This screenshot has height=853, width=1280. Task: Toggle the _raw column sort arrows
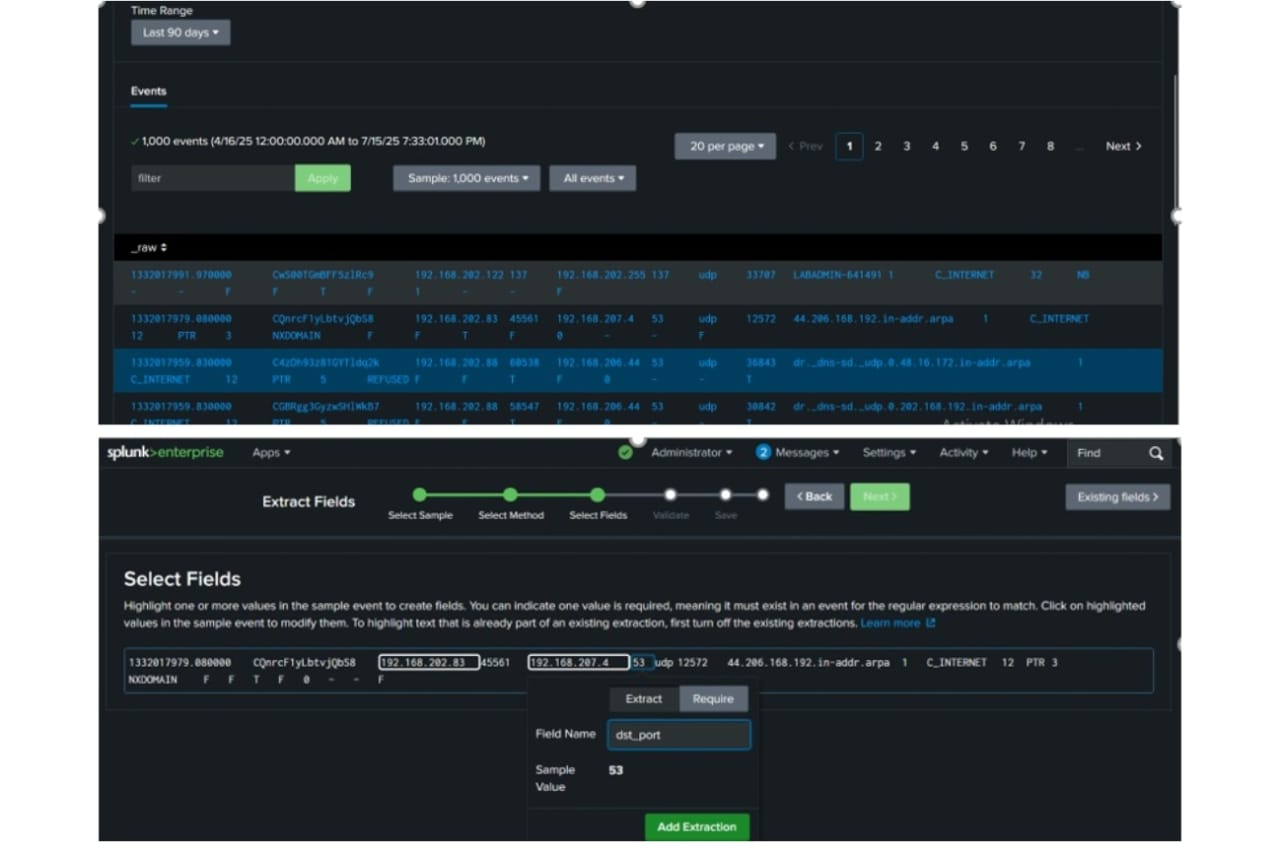coord(163,247)
